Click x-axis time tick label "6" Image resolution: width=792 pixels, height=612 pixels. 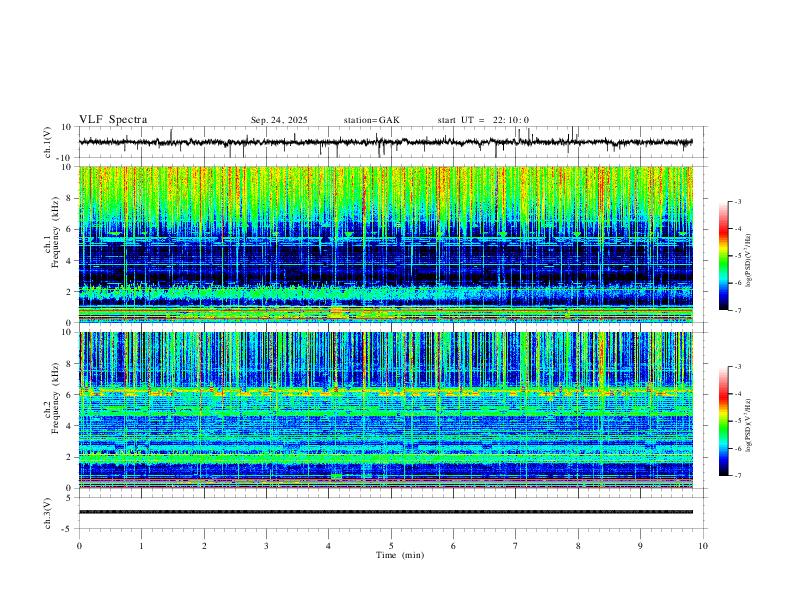coord(454,546)
